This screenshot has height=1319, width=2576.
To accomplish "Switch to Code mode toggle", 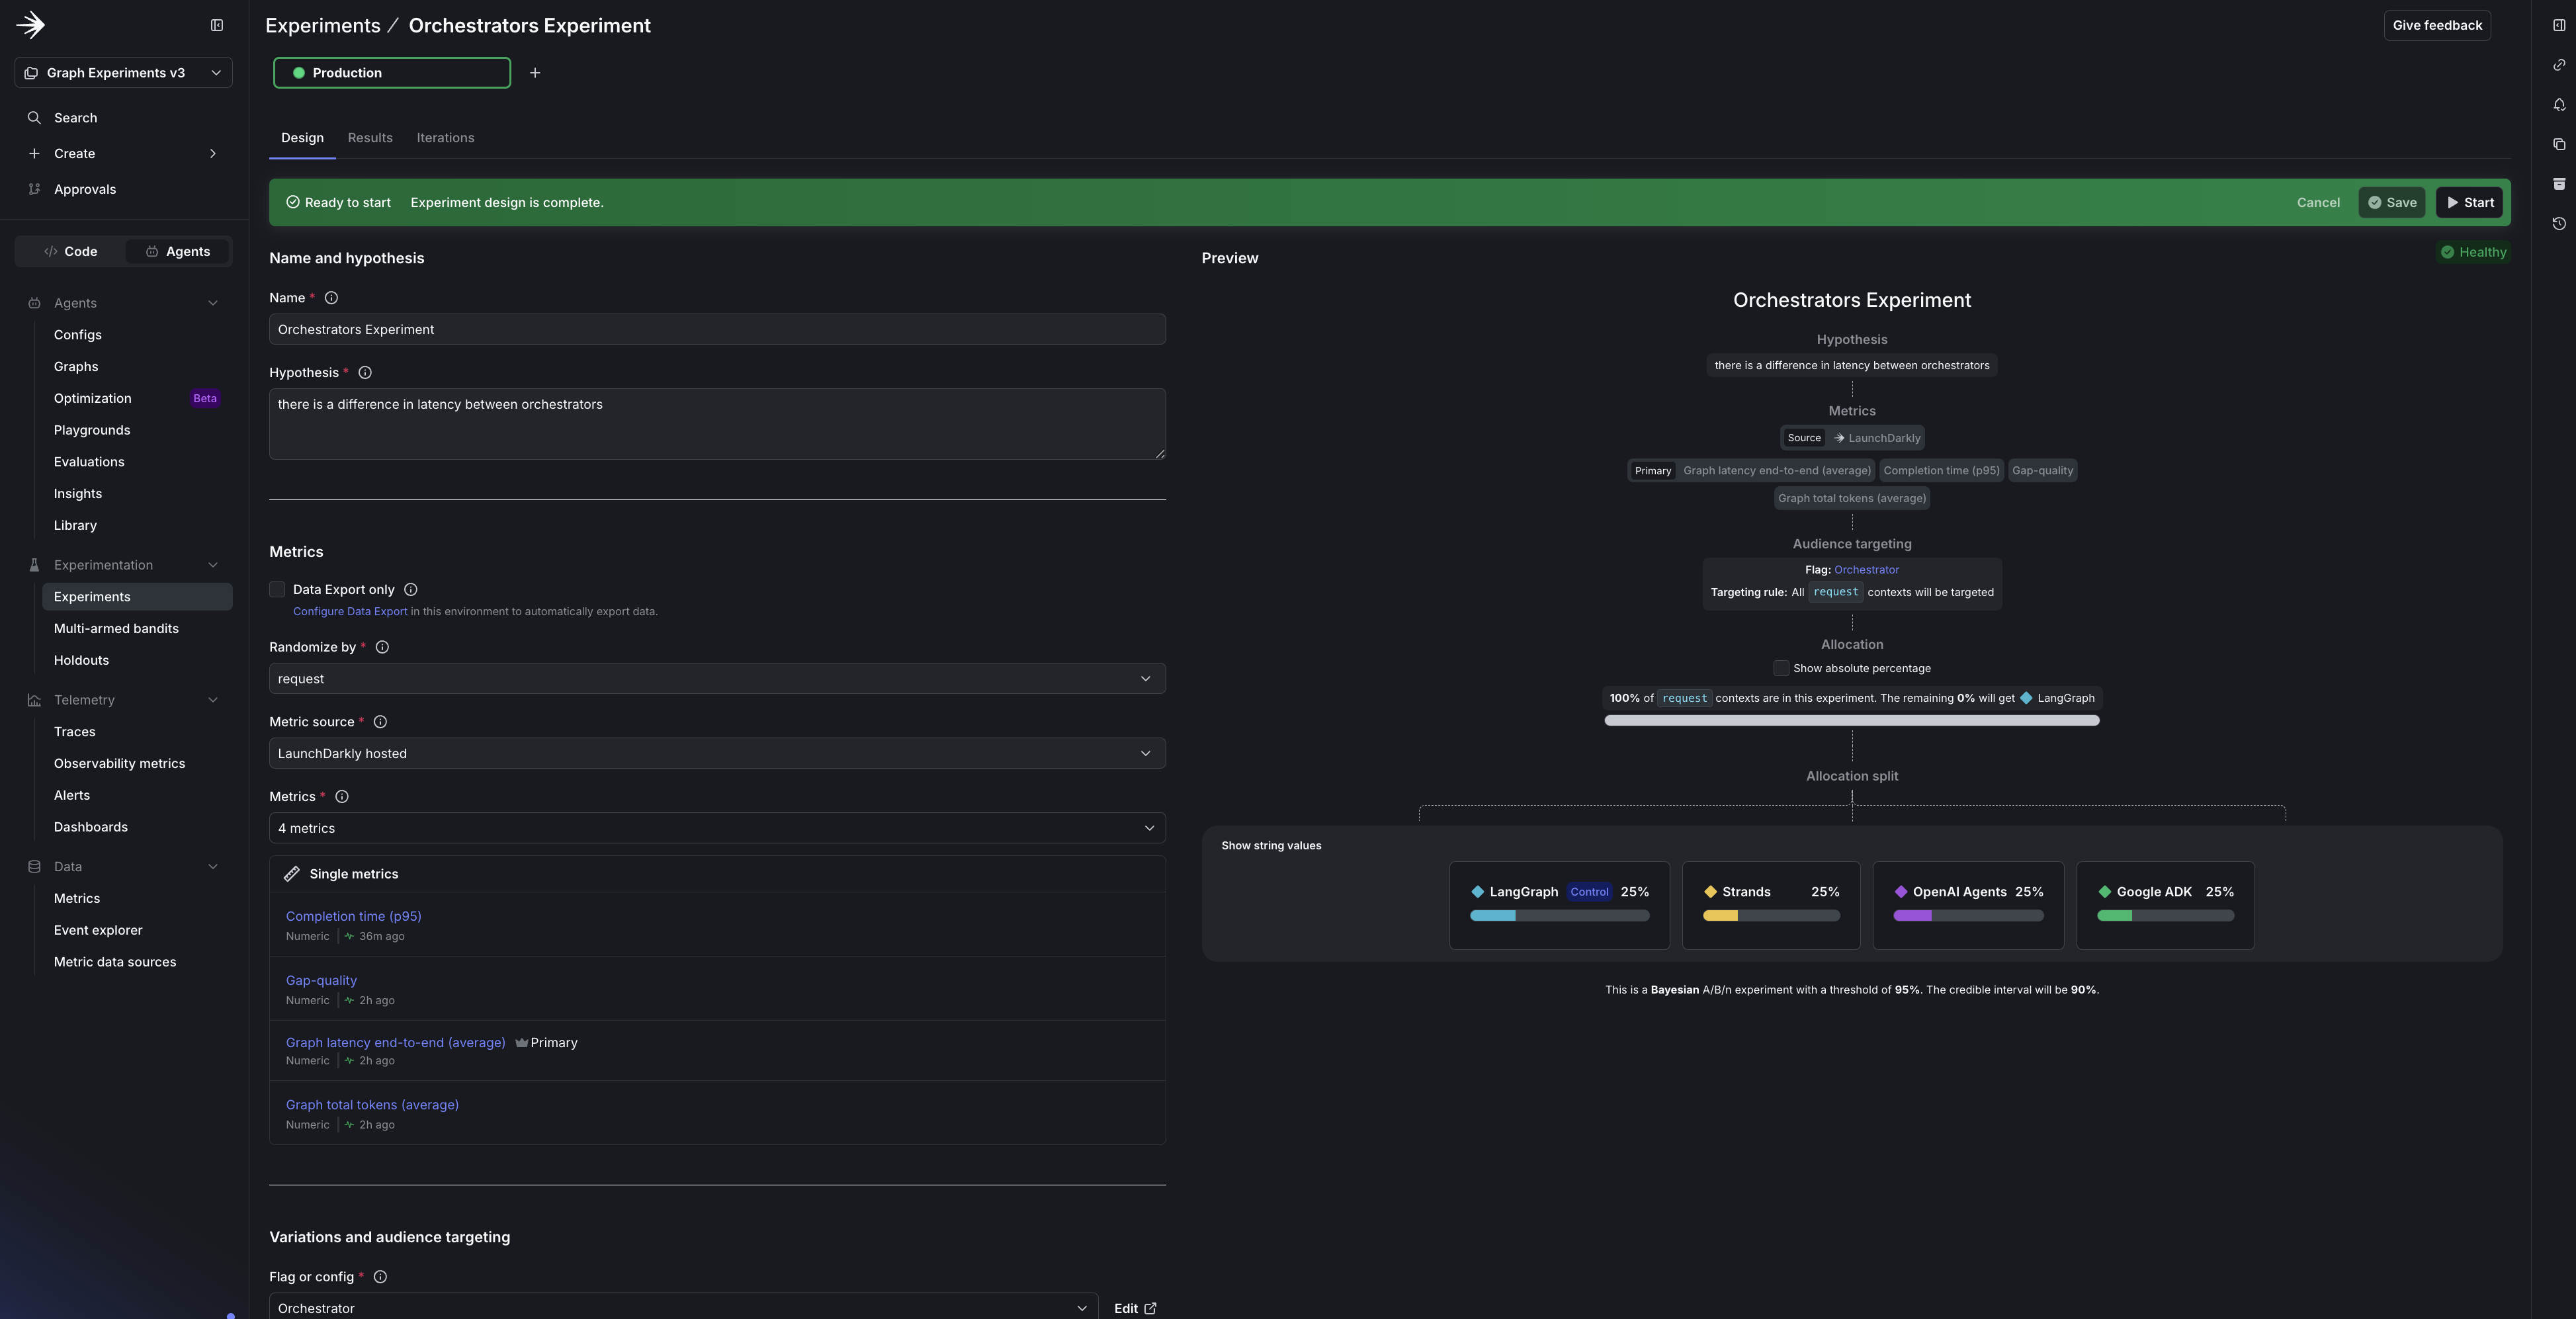I will 71,252.
